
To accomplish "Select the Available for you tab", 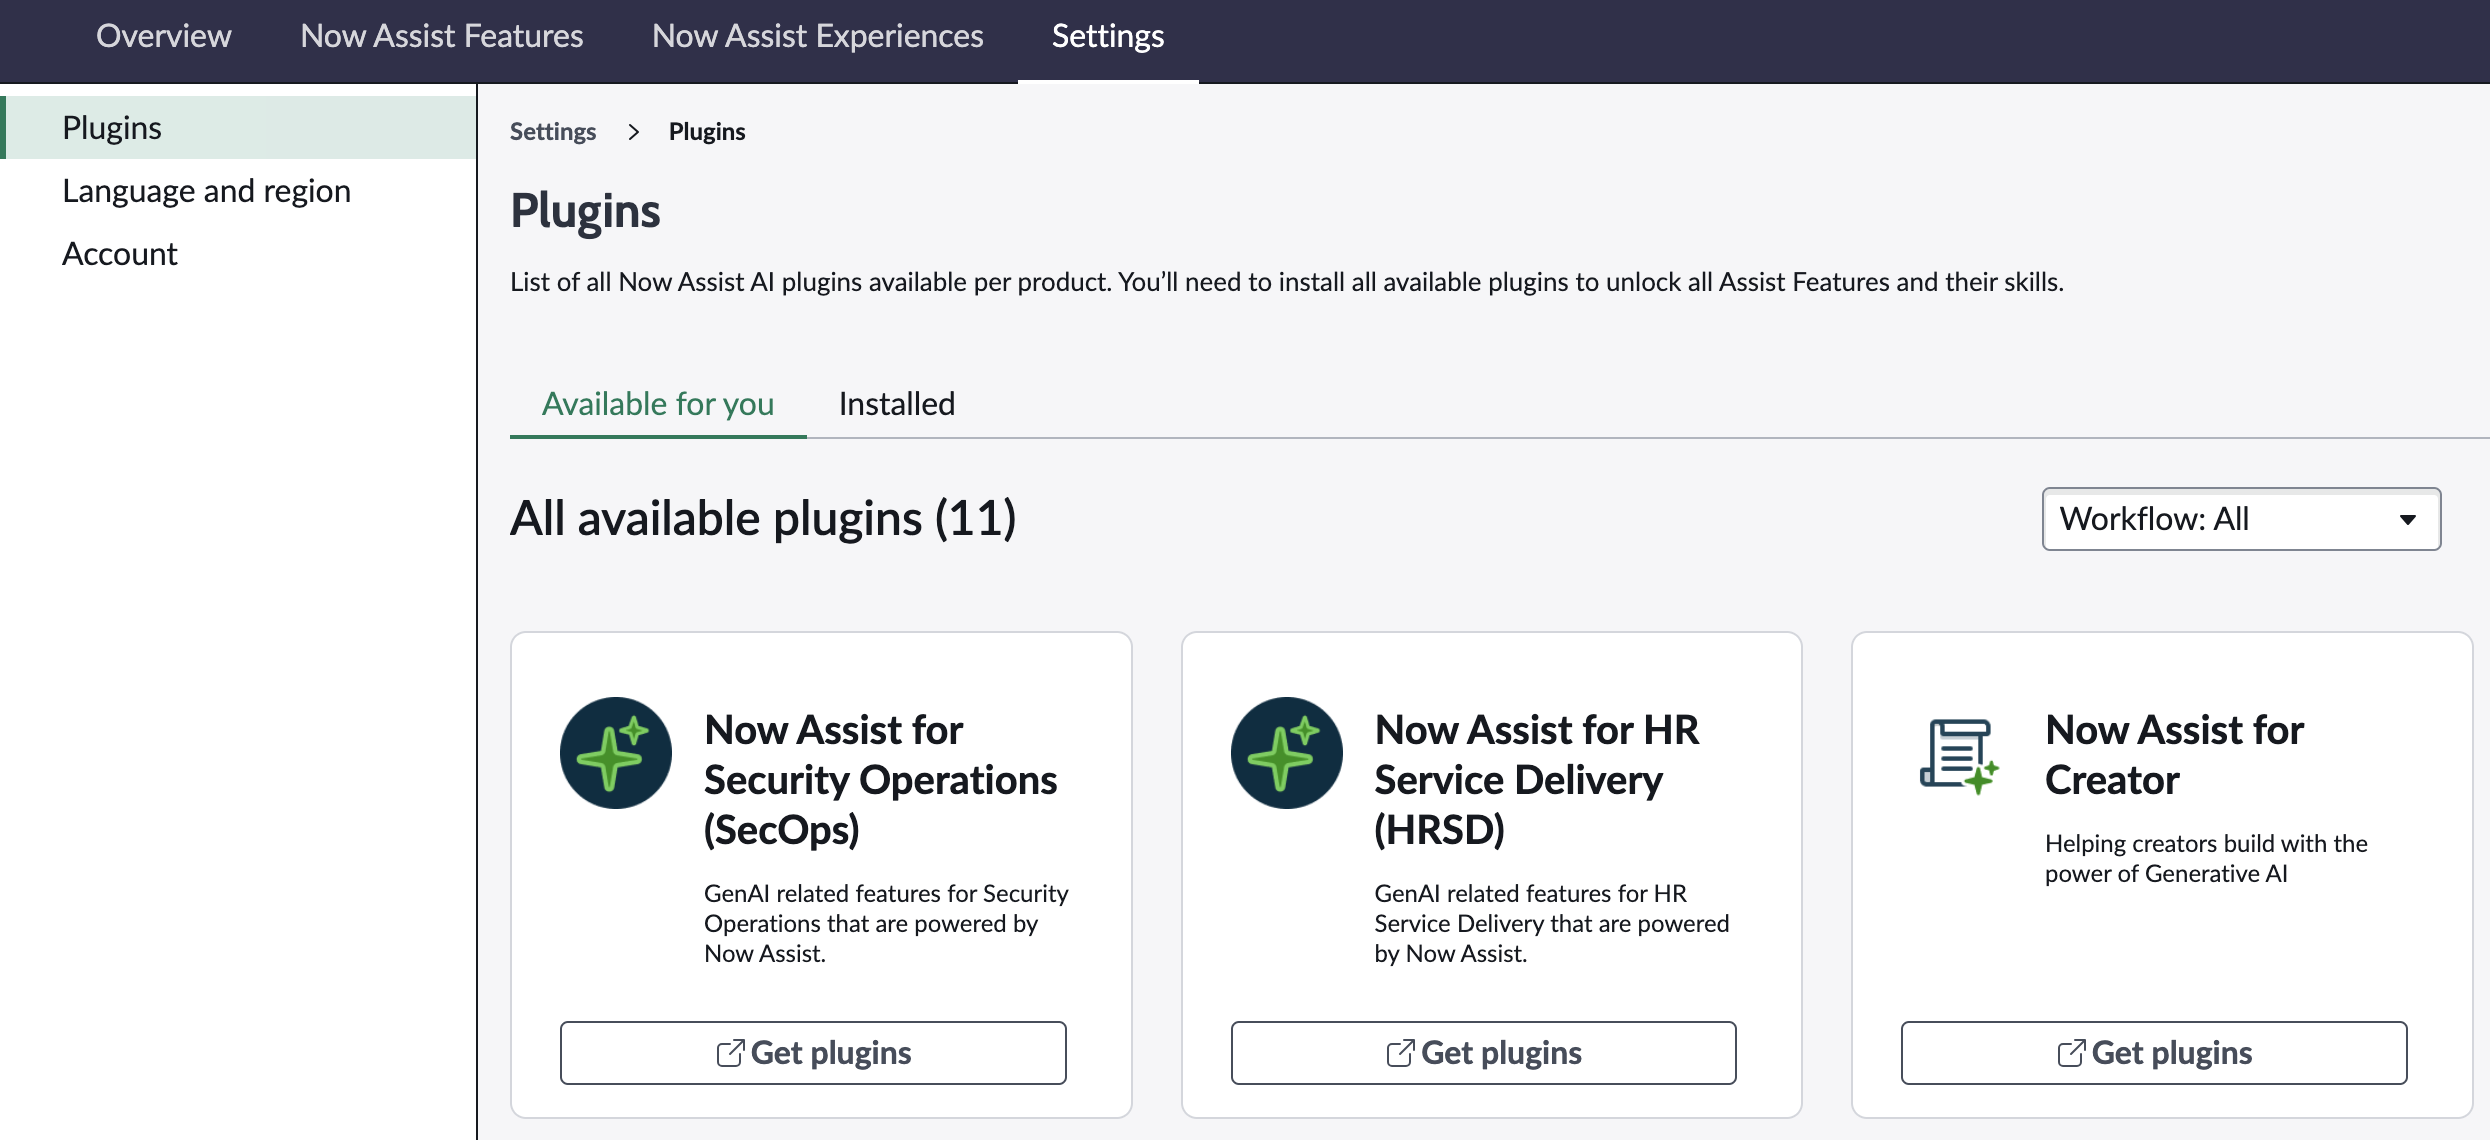I will coord(658,404).
